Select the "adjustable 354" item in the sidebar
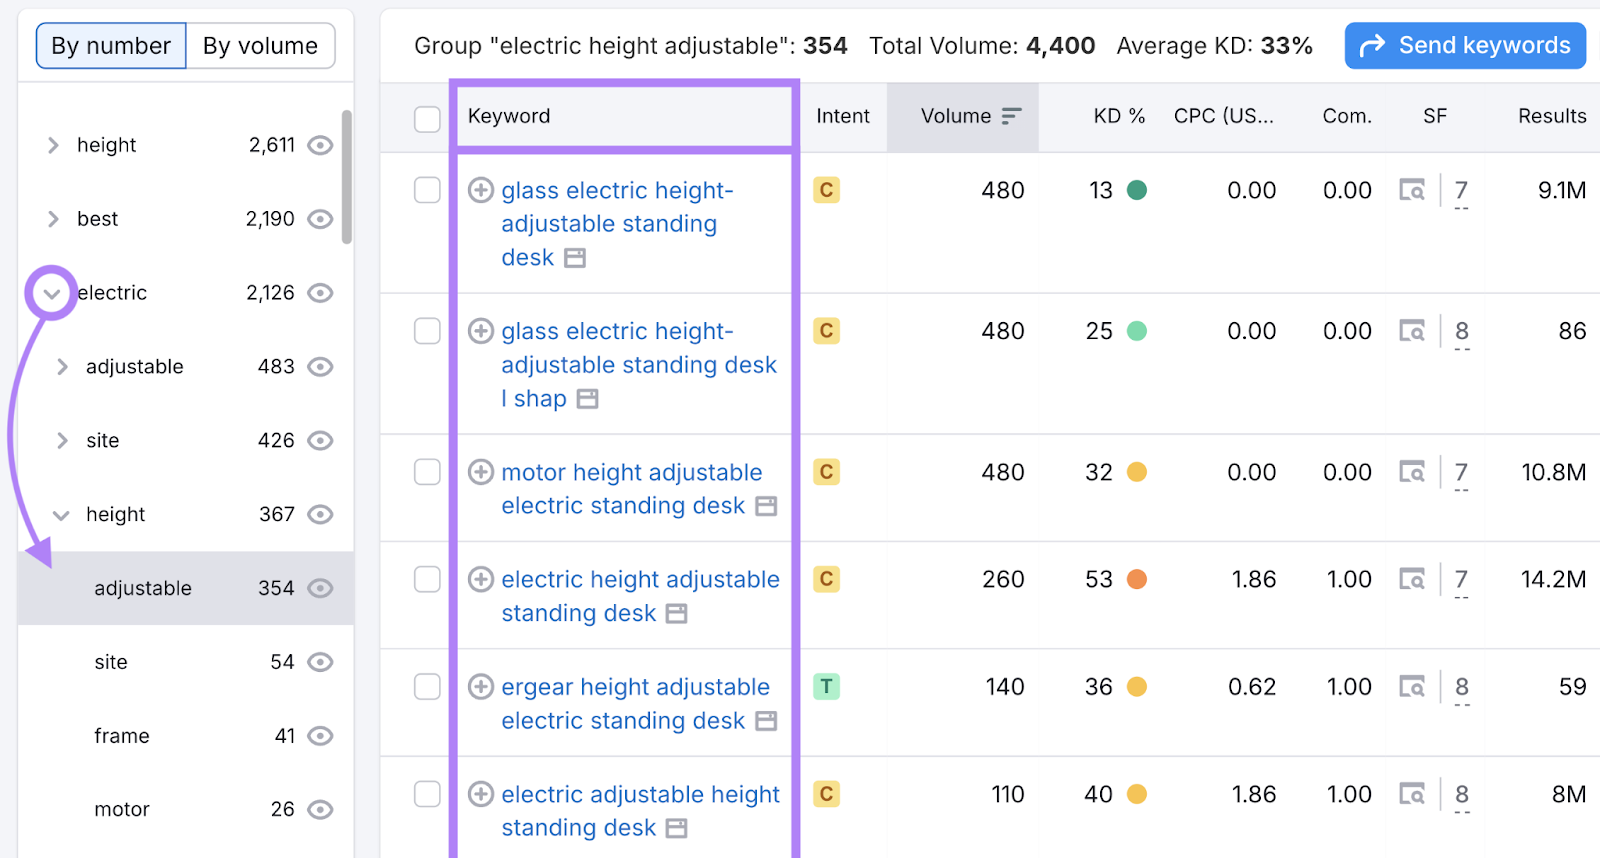Screen dimensions: 1600x858 click(142, 588)
